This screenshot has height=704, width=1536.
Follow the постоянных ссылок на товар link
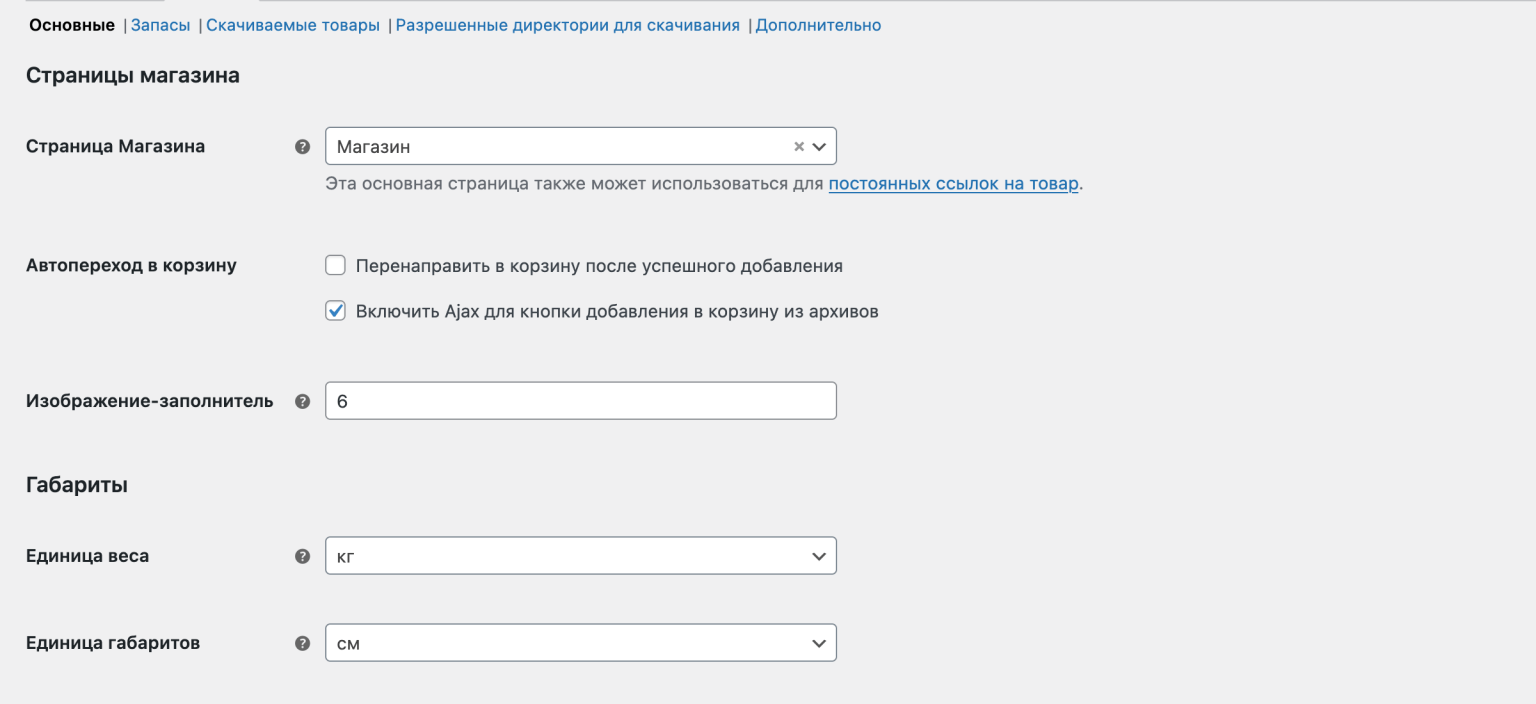(952, 184)
